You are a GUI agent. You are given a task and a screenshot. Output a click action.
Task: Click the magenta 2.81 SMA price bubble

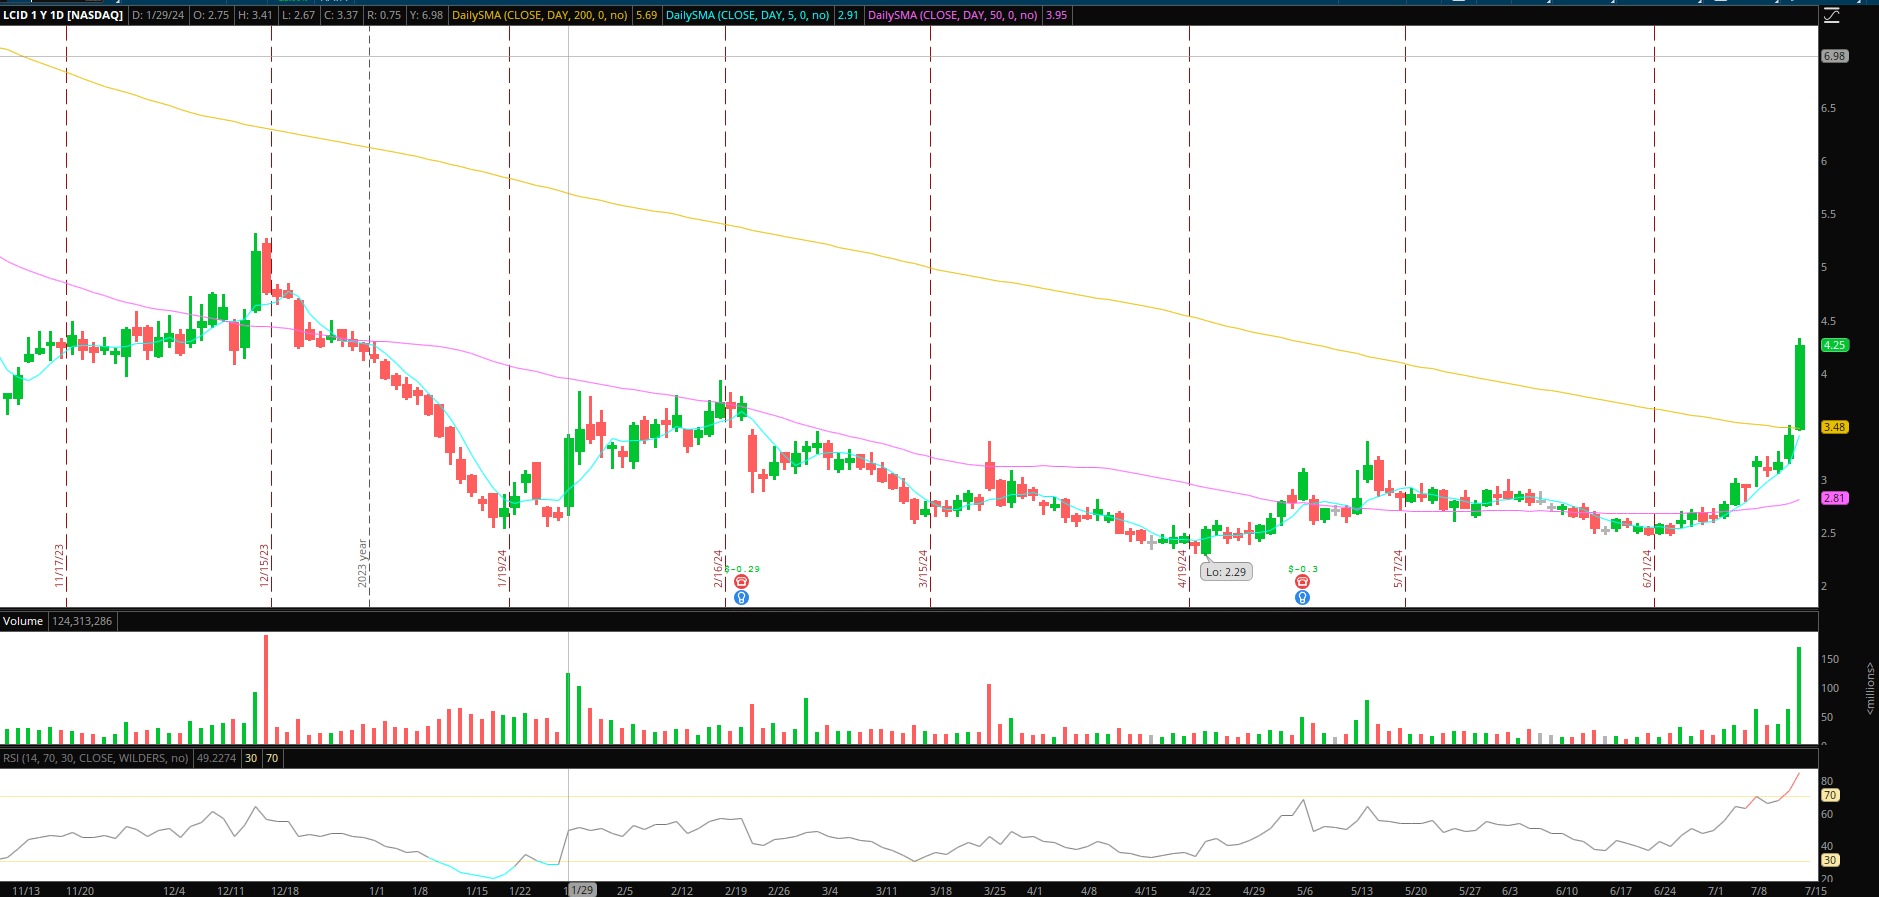click(1835, 498)
